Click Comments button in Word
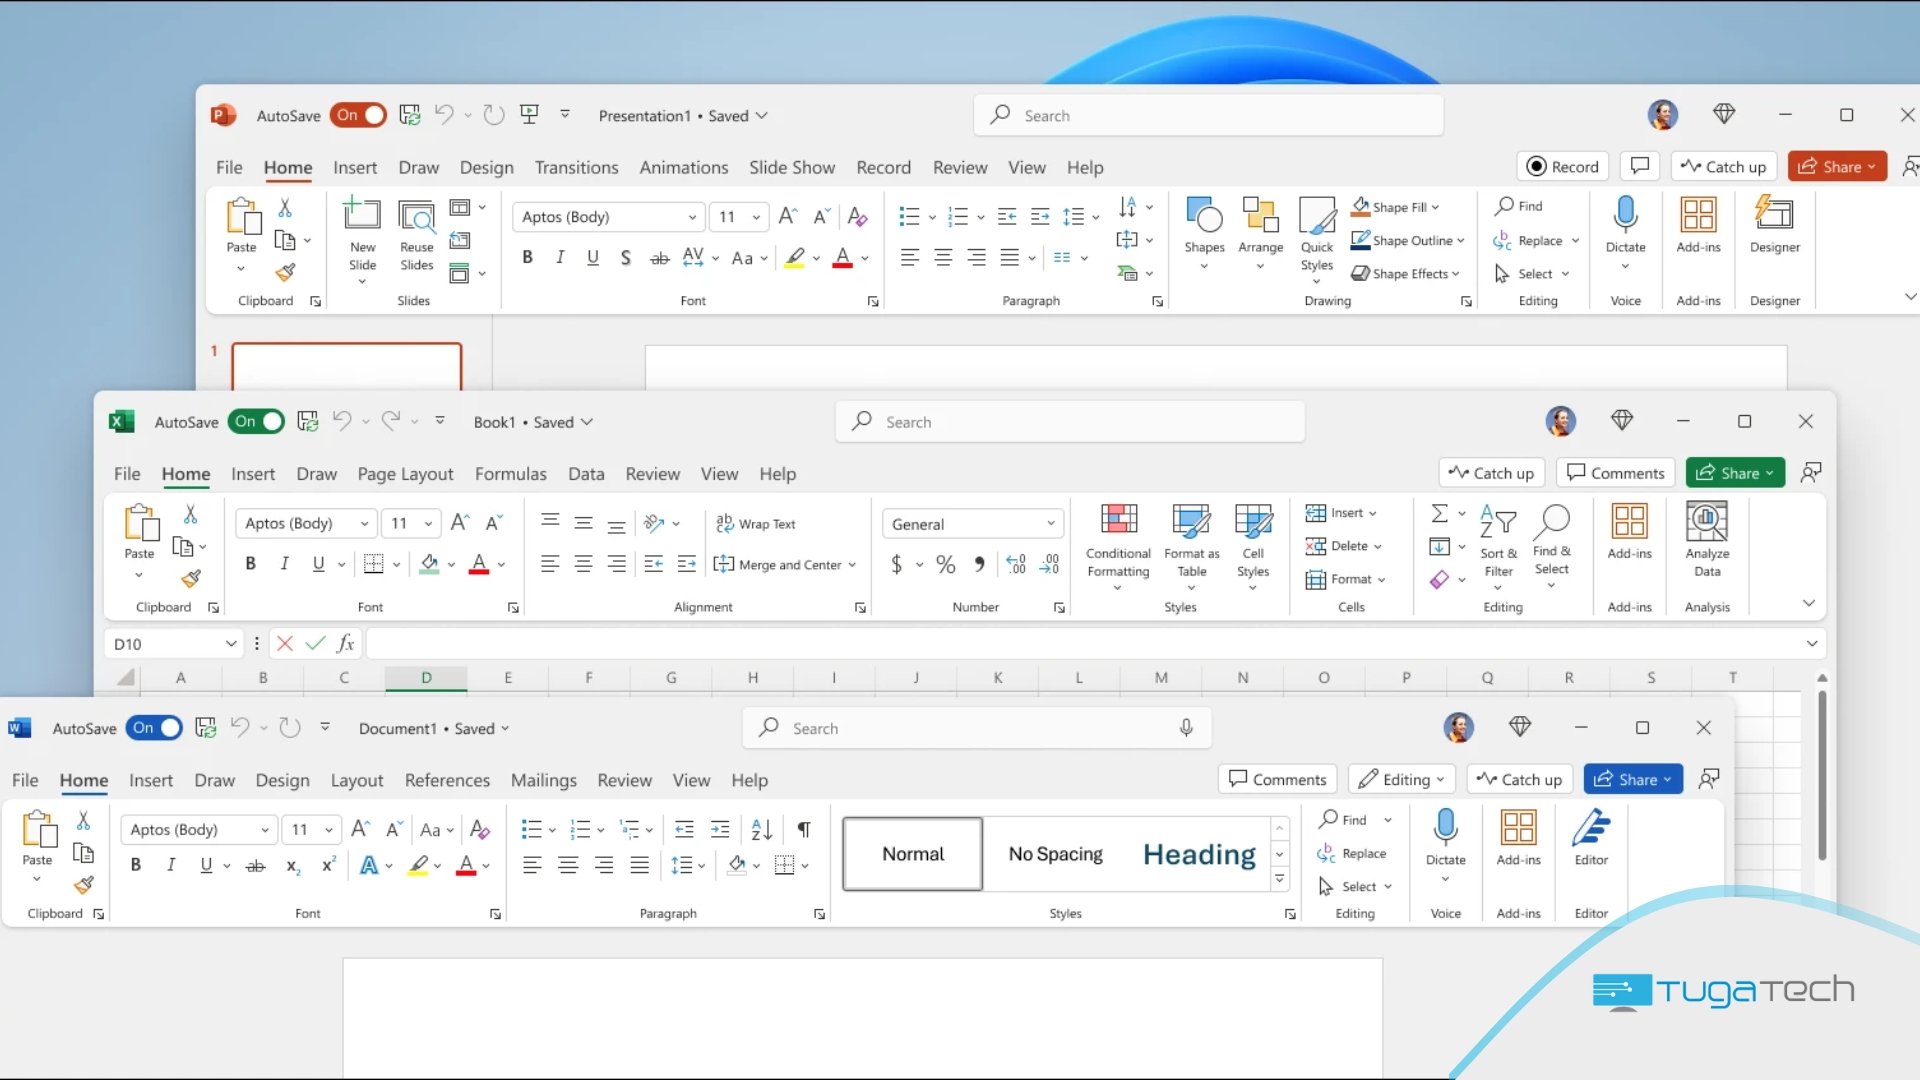Viewport: 1920px width, 1080px height. point(1277,780)
